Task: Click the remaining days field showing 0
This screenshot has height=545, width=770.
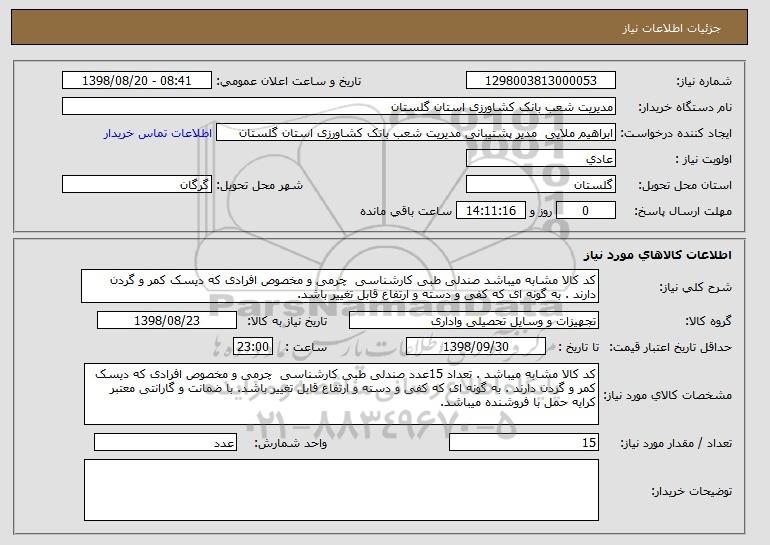Action: click(x=585, y=211)
